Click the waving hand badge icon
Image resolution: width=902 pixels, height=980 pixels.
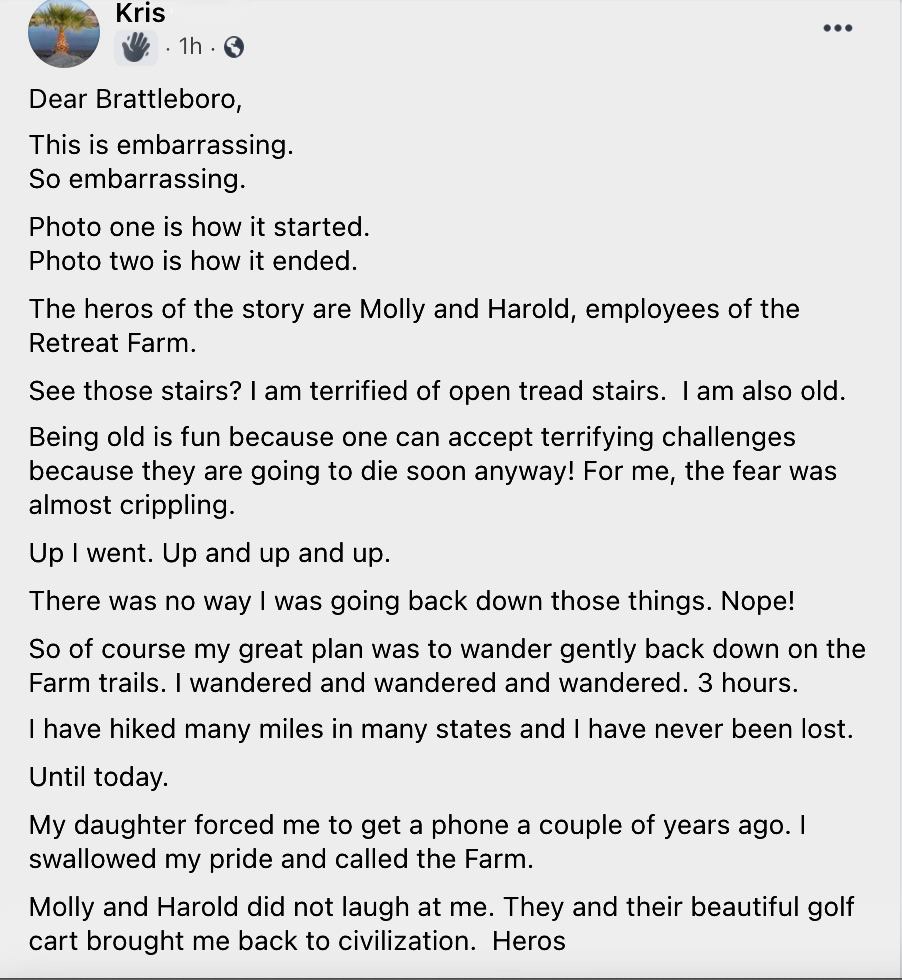(x=136, y=47)
